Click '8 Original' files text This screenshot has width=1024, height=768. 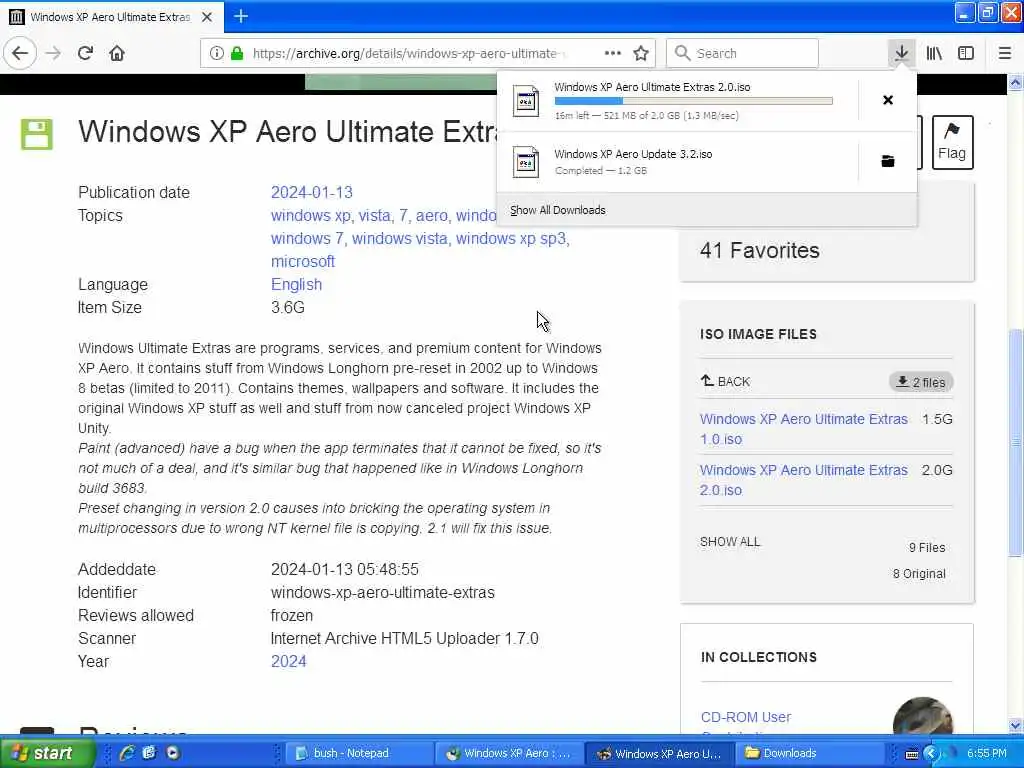point(919,574)
